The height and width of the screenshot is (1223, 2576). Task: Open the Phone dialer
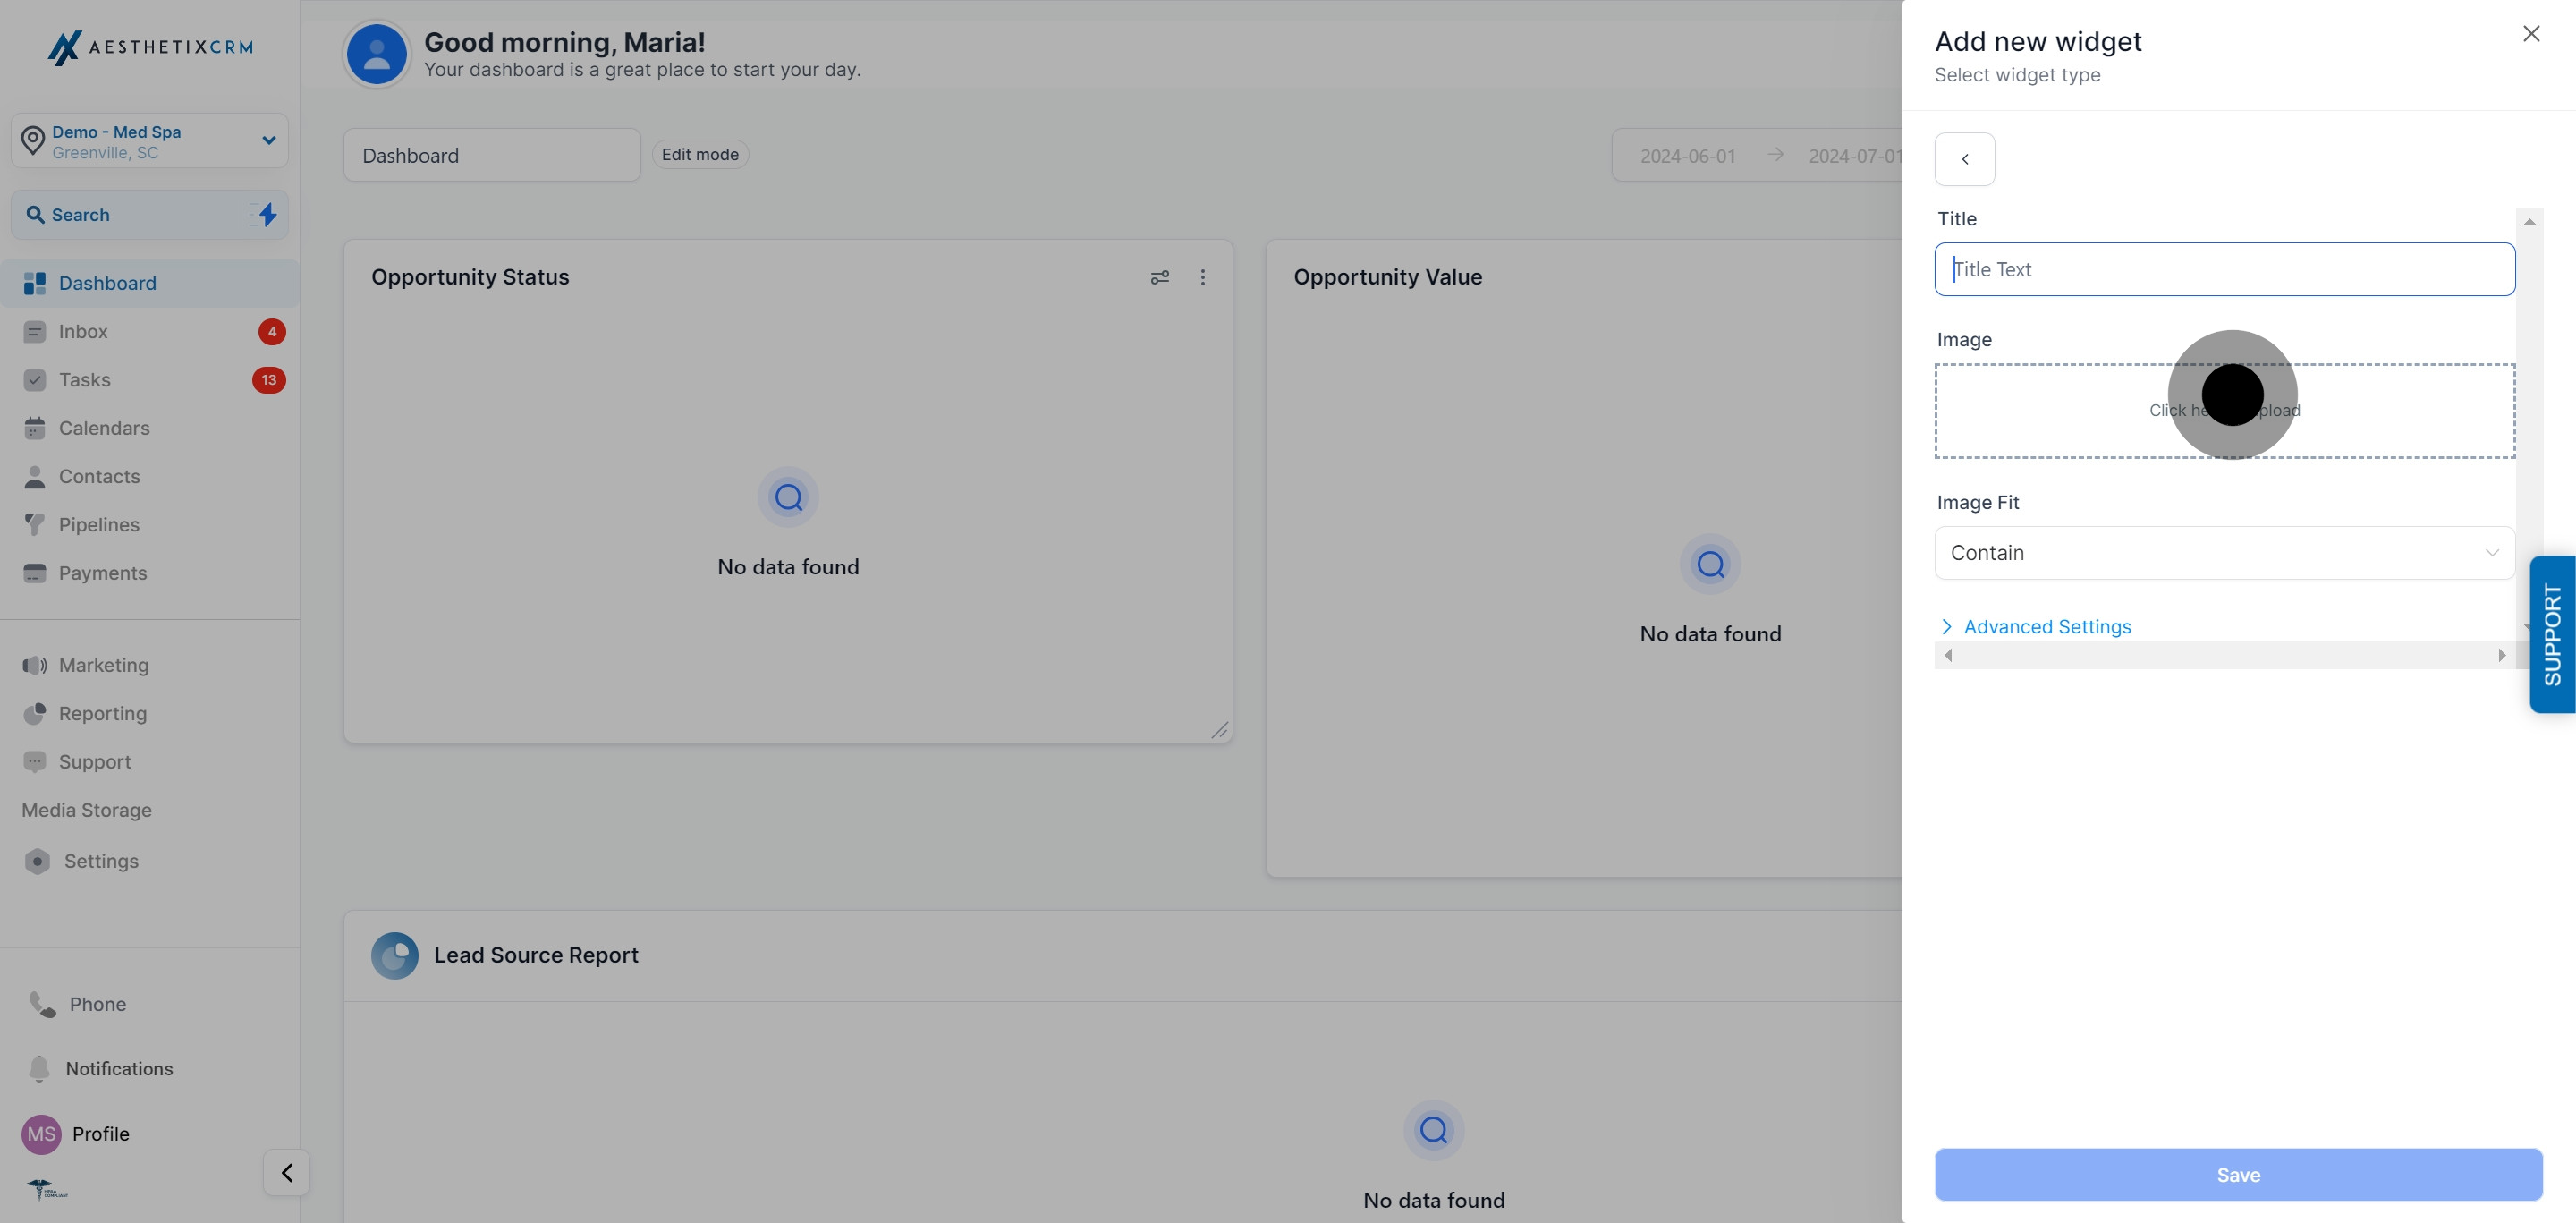coord(42,1004)
